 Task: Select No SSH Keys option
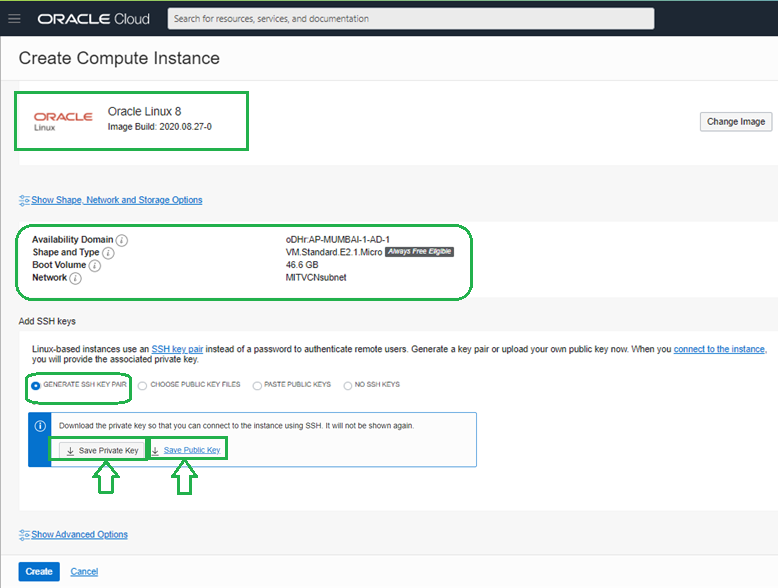click(x=348, y=386)
